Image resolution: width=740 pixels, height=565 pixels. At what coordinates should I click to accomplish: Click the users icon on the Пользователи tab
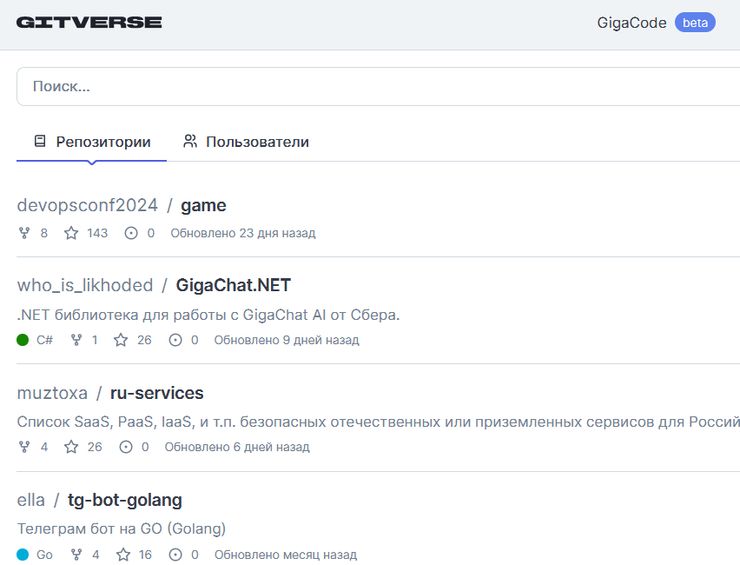(x=190, y=141)
